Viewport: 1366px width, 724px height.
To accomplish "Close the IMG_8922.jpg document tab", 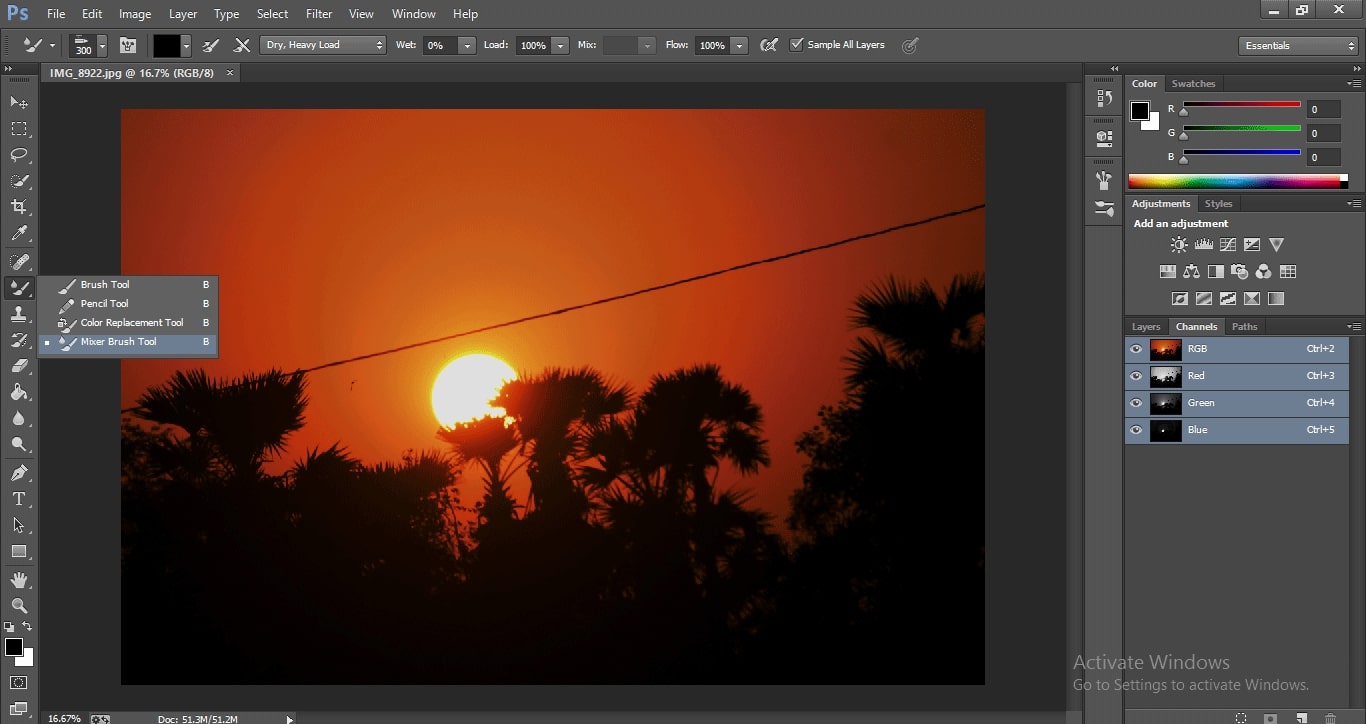I will [x=230, y=73].
